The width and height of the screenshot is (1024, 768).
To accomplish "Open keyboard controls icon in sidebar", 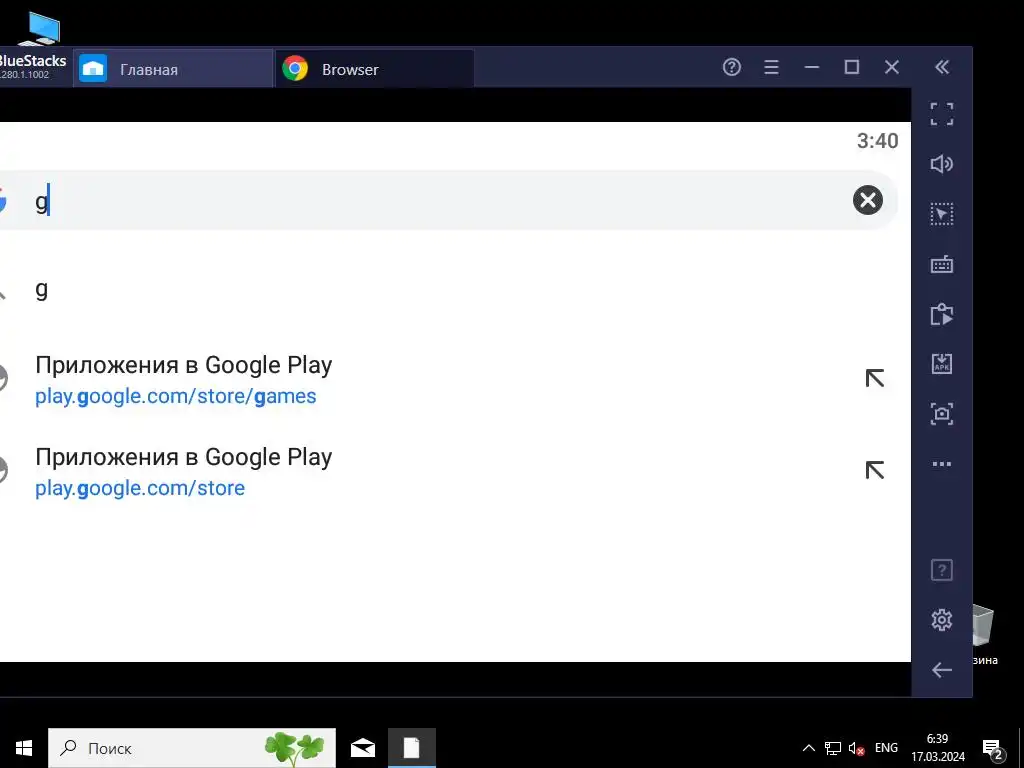I will coord(942,264).
